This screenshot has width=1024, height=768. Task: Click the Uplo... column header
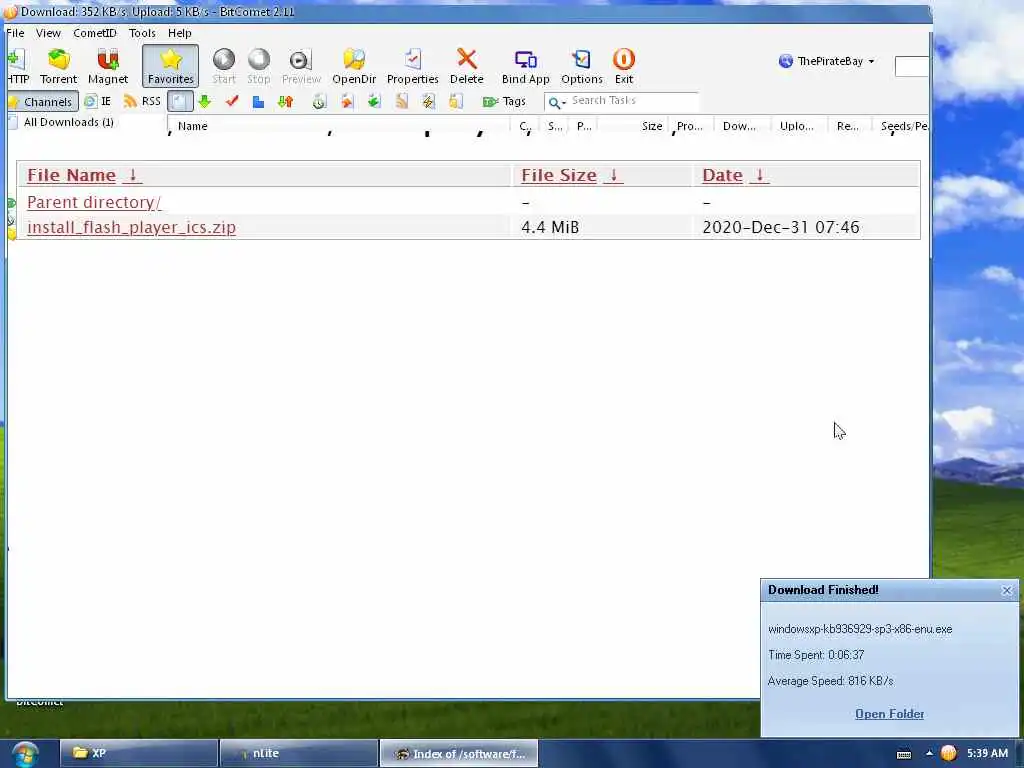pos(799,126)
